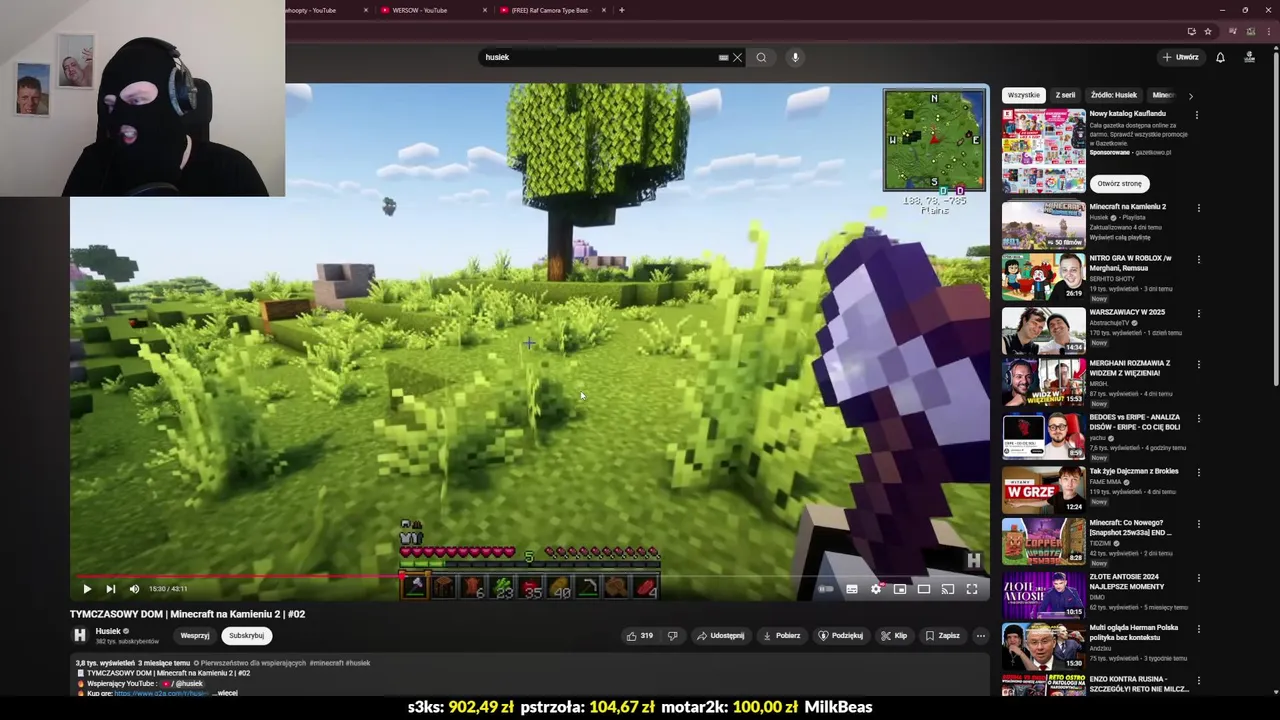Screen dimensions: 1280x720
Task: Seek on the red video progress bar
Action: [530, 575]
